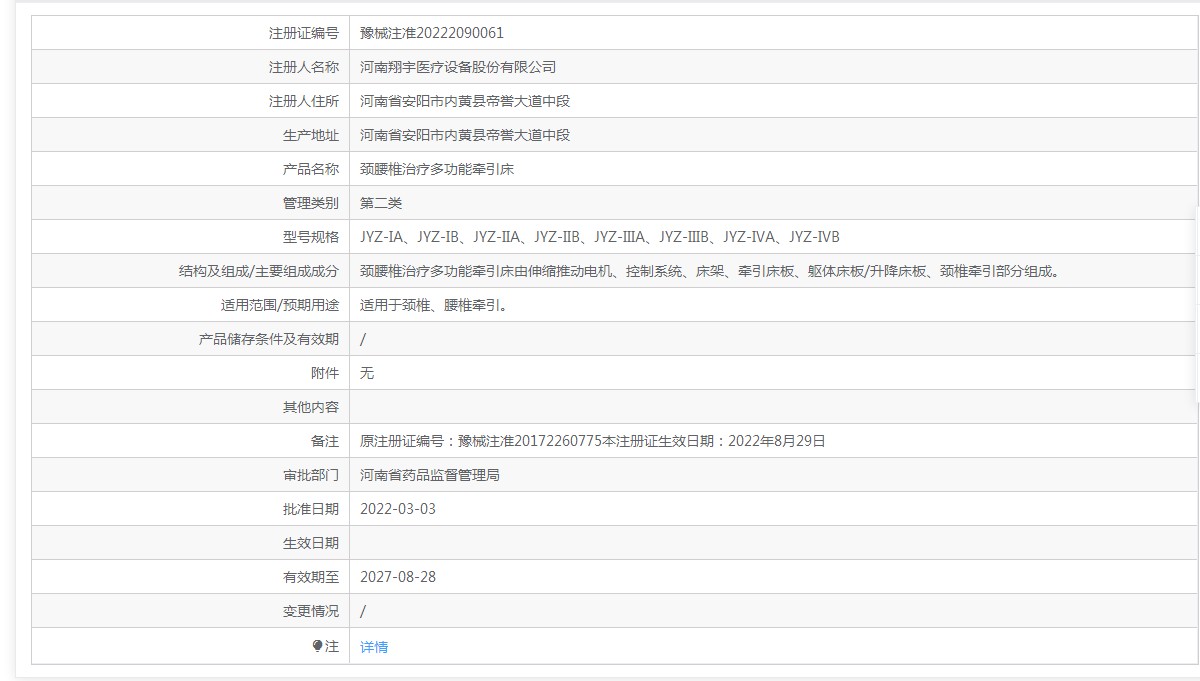Select the expiry date 2027-08-28
Screen dimensions: 1200x681
pos(398,577)
